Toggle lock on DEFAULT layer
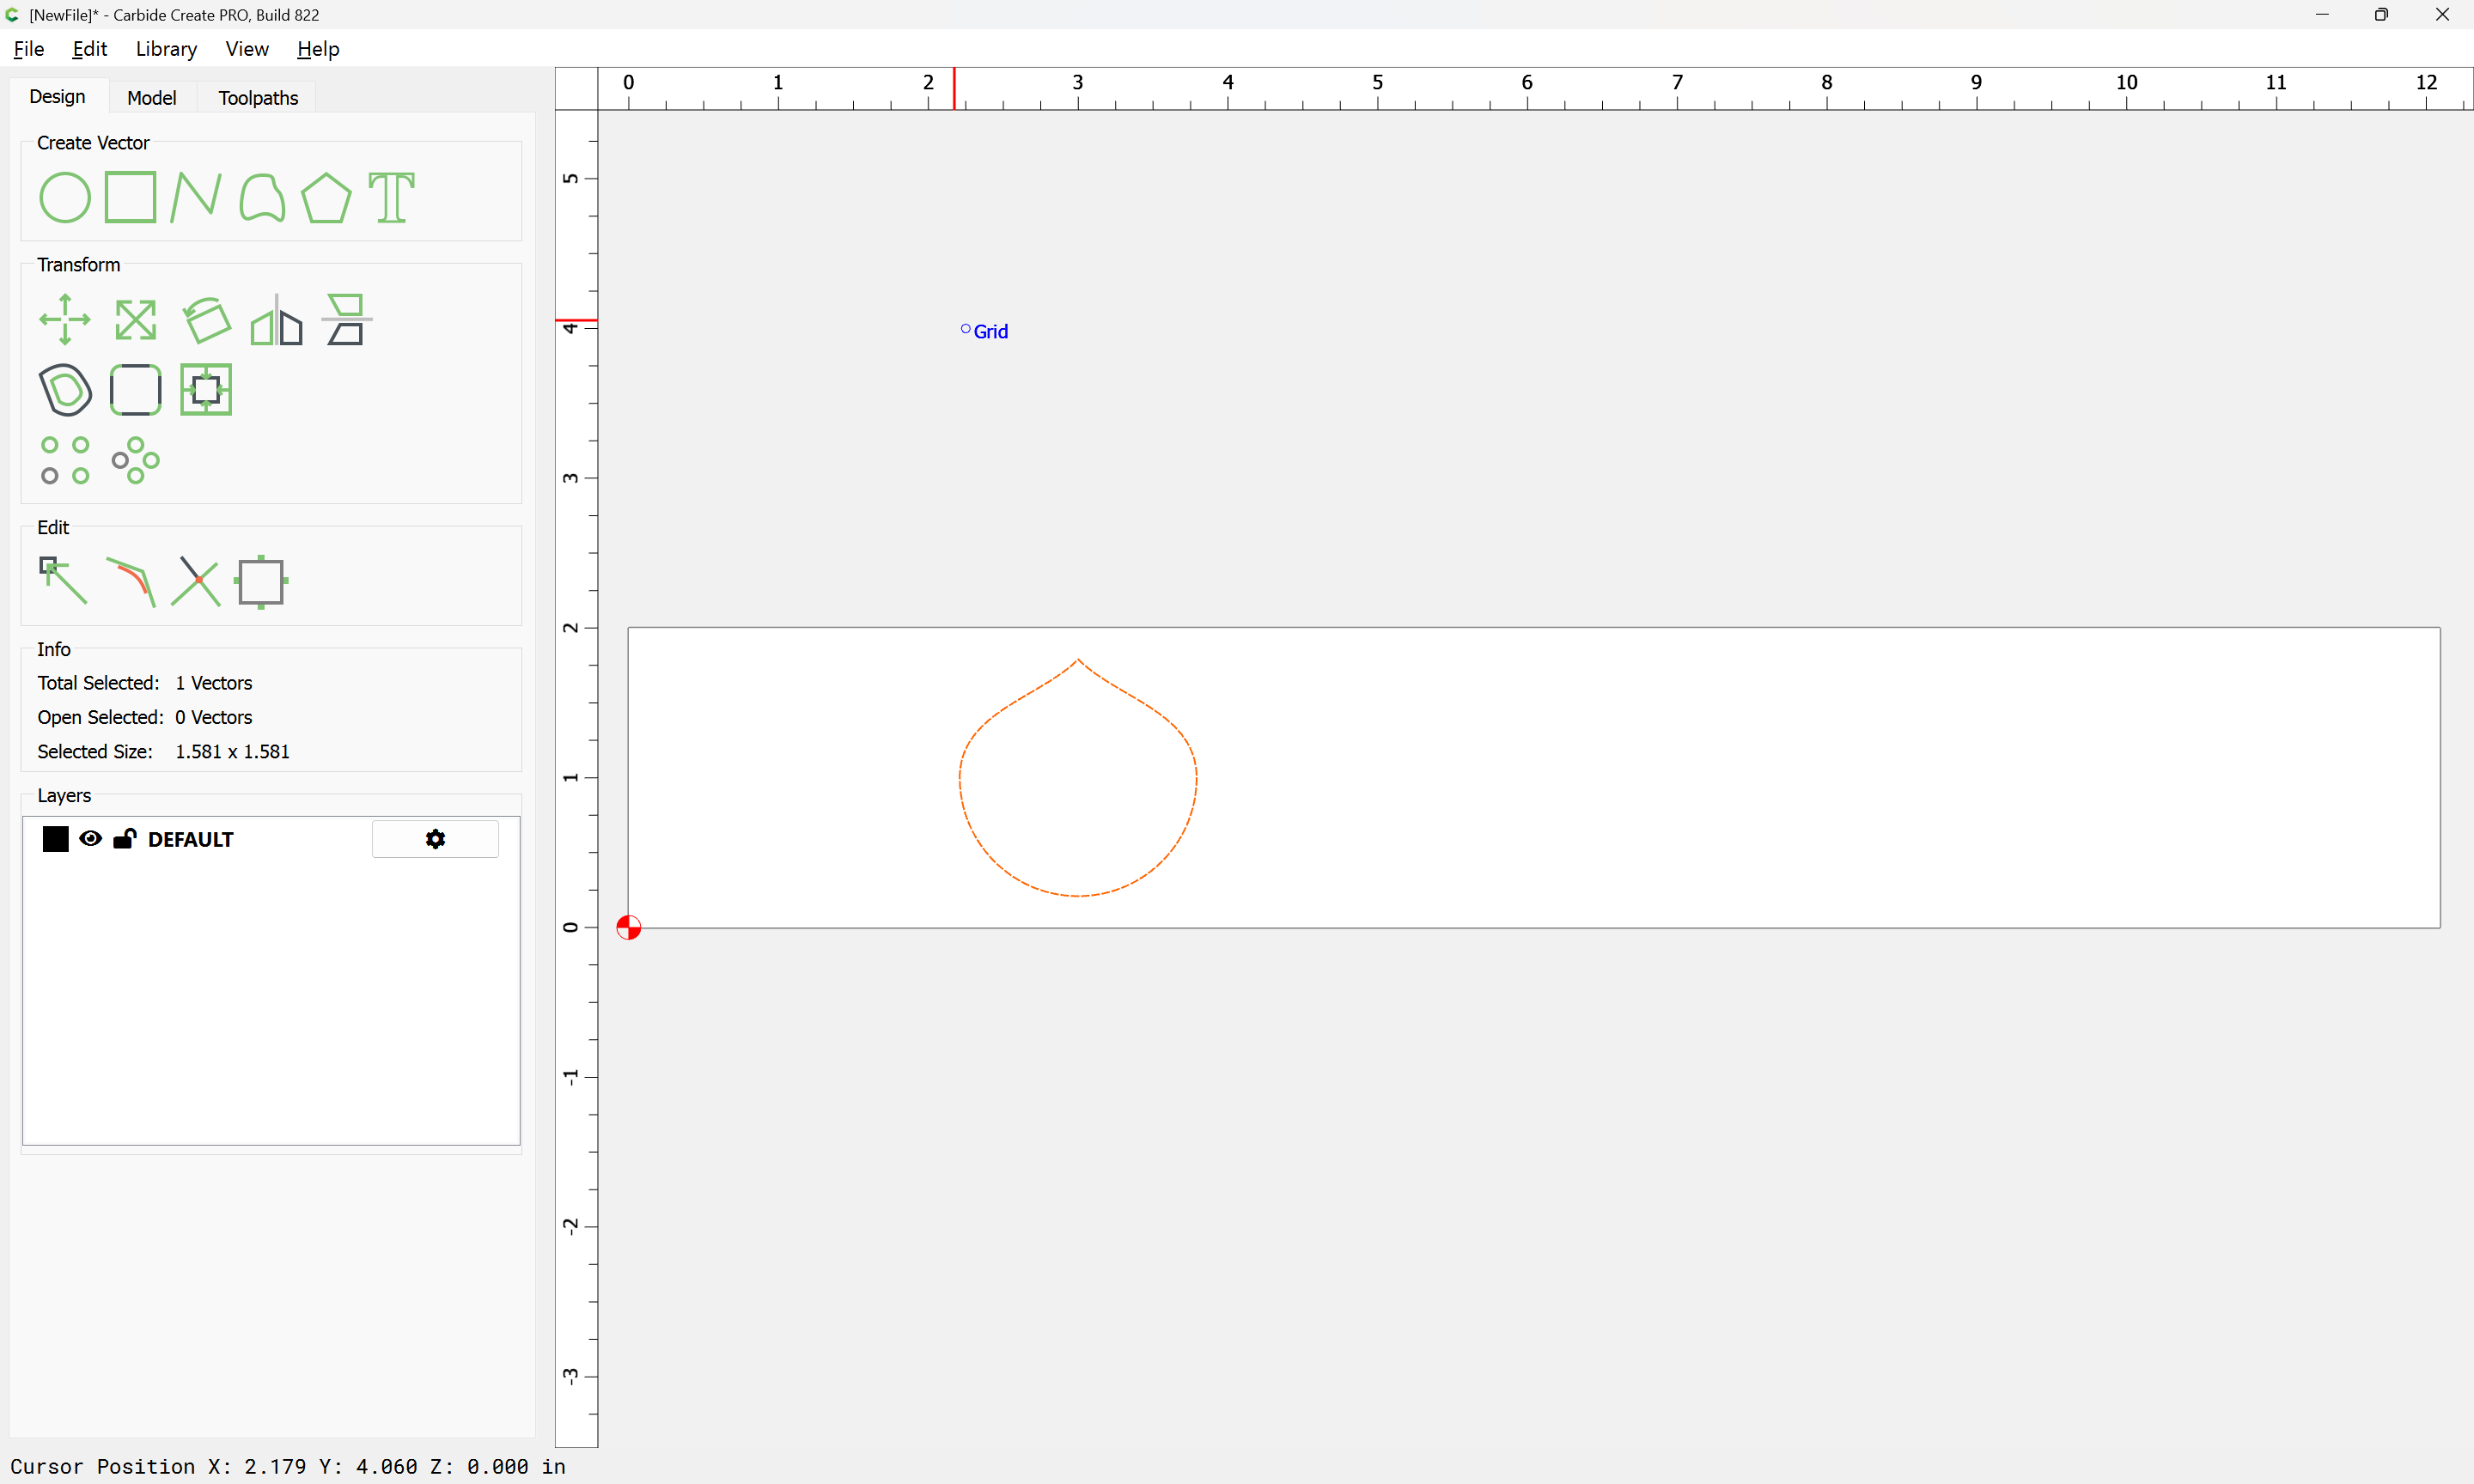2474x1484 pixels. coord(124,839)
